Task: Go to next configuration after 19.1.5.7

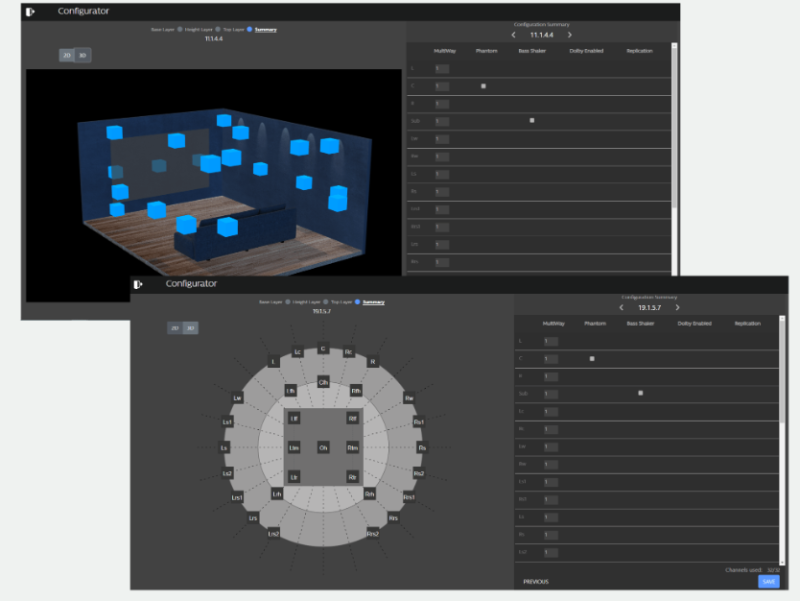Action: 678,308
